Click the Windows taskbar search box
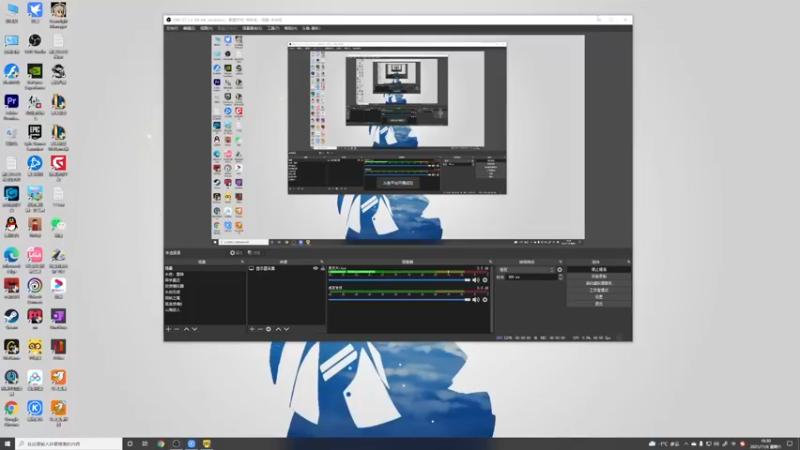 [69, 444]
